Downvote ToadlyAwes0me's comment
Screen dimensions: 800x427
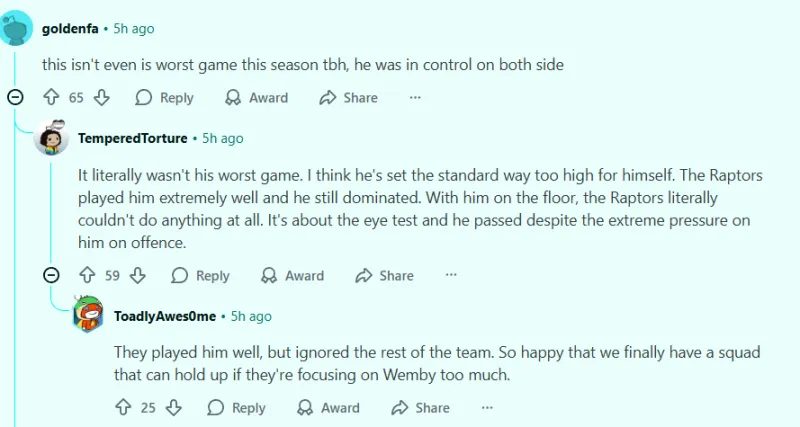[173, 407]
